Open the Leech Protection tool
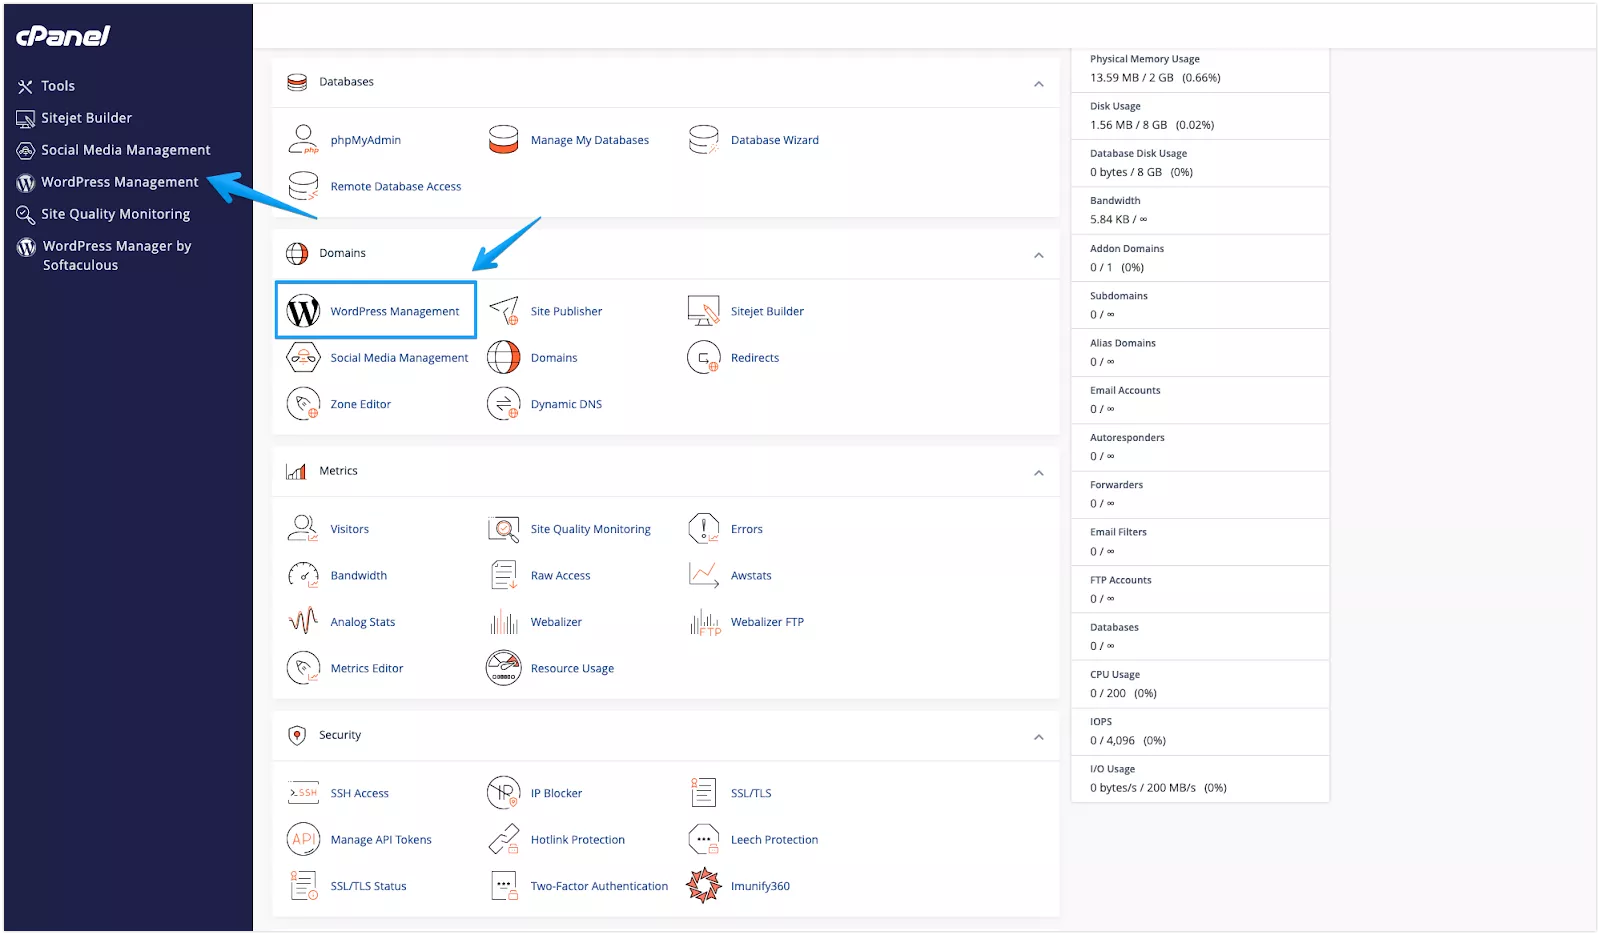The image size is (1600, 935). (774, 839)
